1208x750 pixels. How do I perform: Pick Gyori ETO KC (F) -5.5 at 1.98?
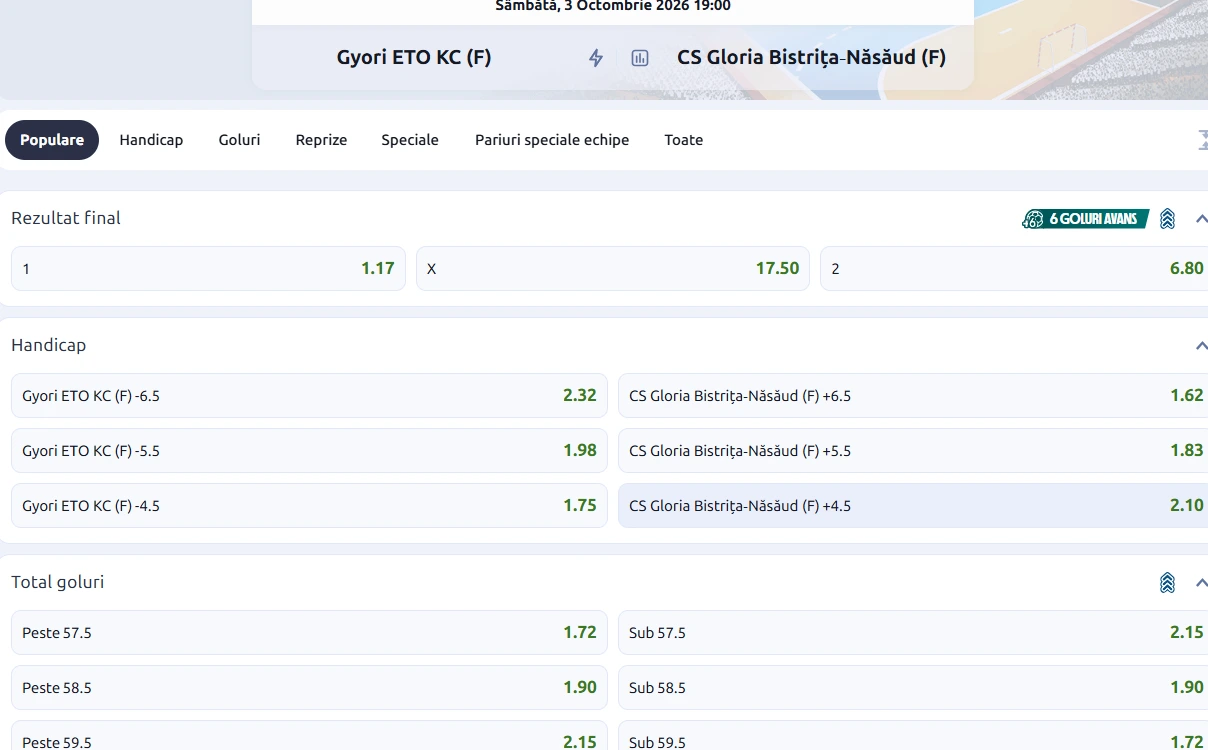pyautogui.click(x=309, y=450)
